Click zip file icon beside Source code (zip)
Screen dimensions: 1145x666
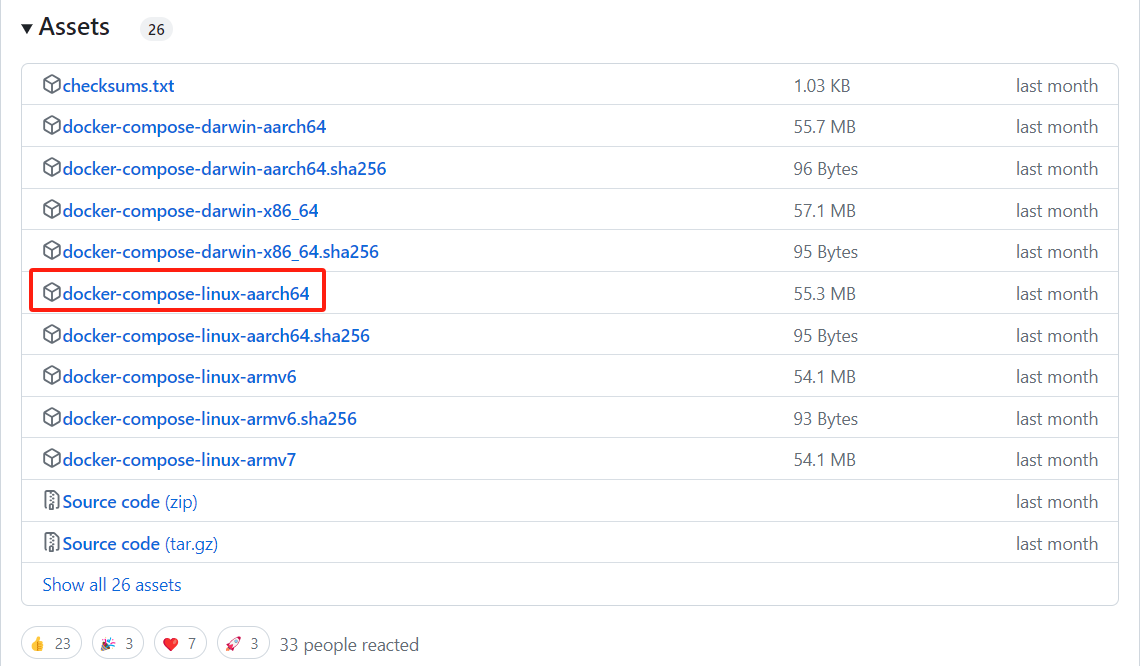tap(51, 501)
